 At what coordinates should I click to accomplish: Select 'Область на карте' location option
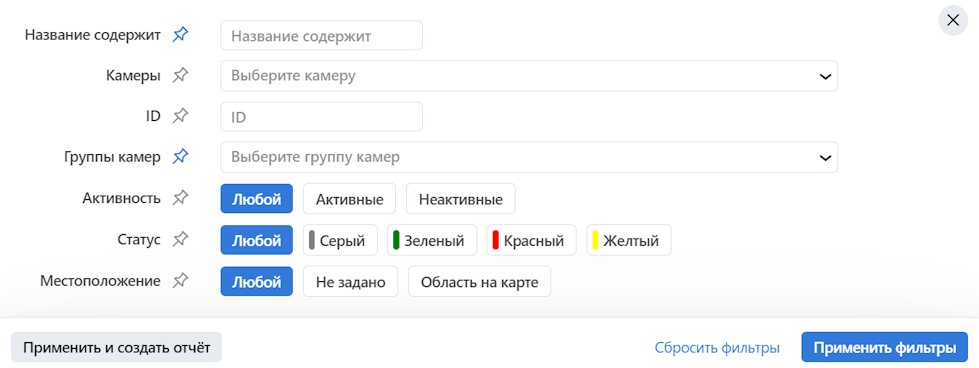click(480, 281)
